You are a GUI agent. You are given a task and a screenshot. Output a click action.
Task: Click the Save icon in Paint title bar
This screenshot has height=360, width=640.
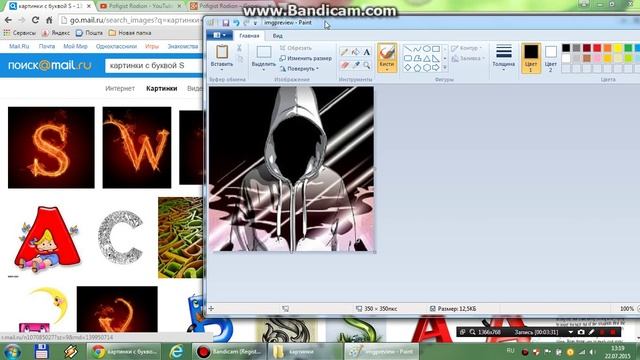[225, 23]
